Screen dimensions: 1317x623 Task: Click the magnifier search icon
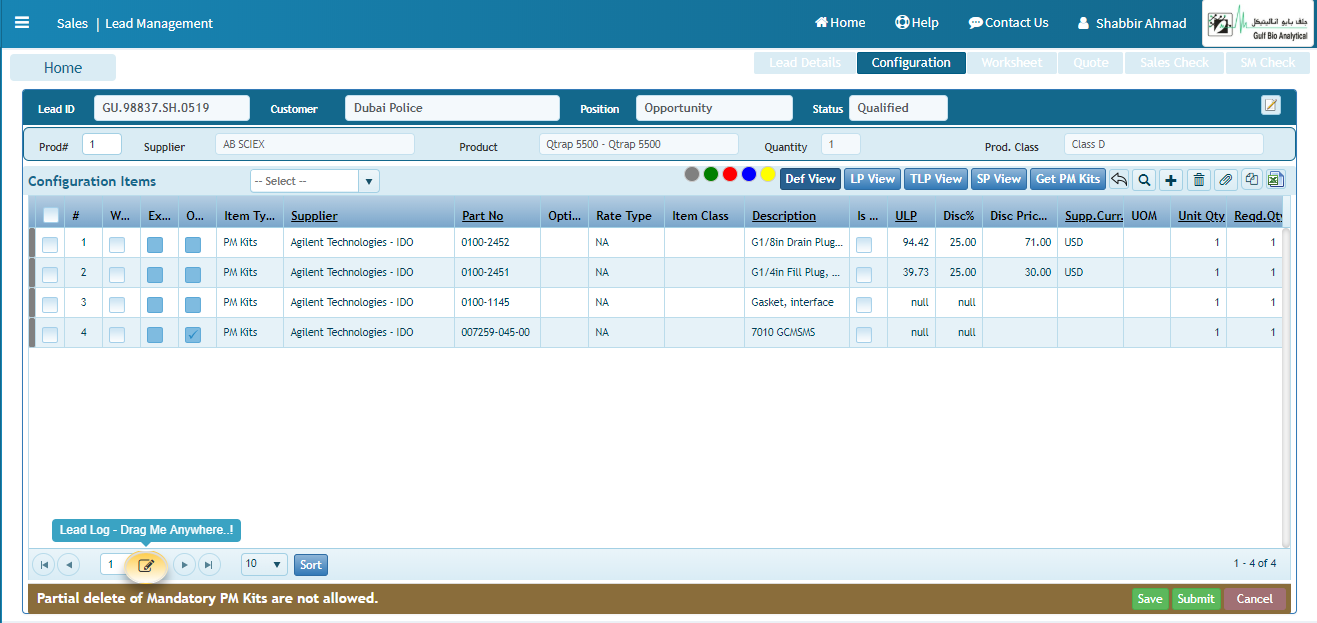click(x=1144, y=180)
